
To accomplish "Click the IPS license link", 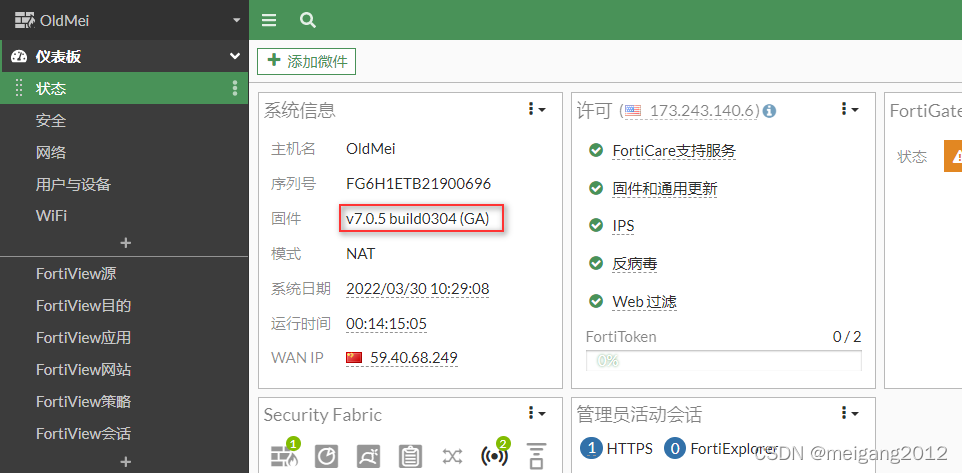I will [623, 226].
